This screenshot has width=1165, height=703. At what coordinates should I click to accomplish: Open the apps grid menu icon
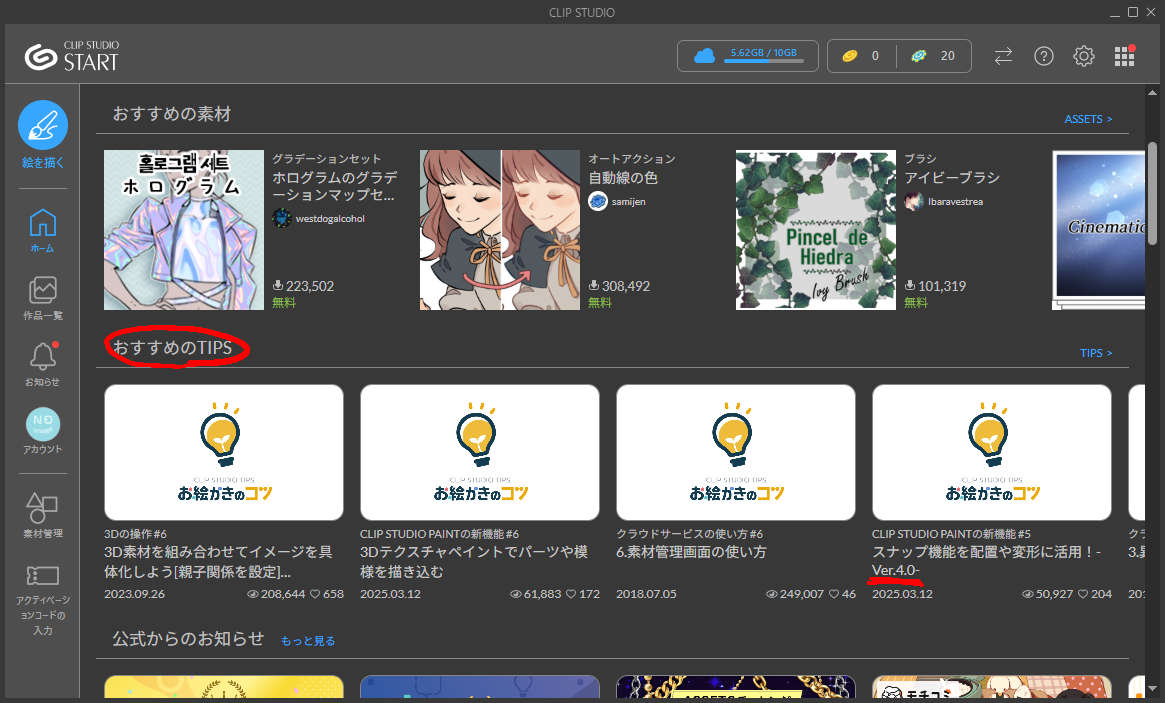click(1125, 56)
